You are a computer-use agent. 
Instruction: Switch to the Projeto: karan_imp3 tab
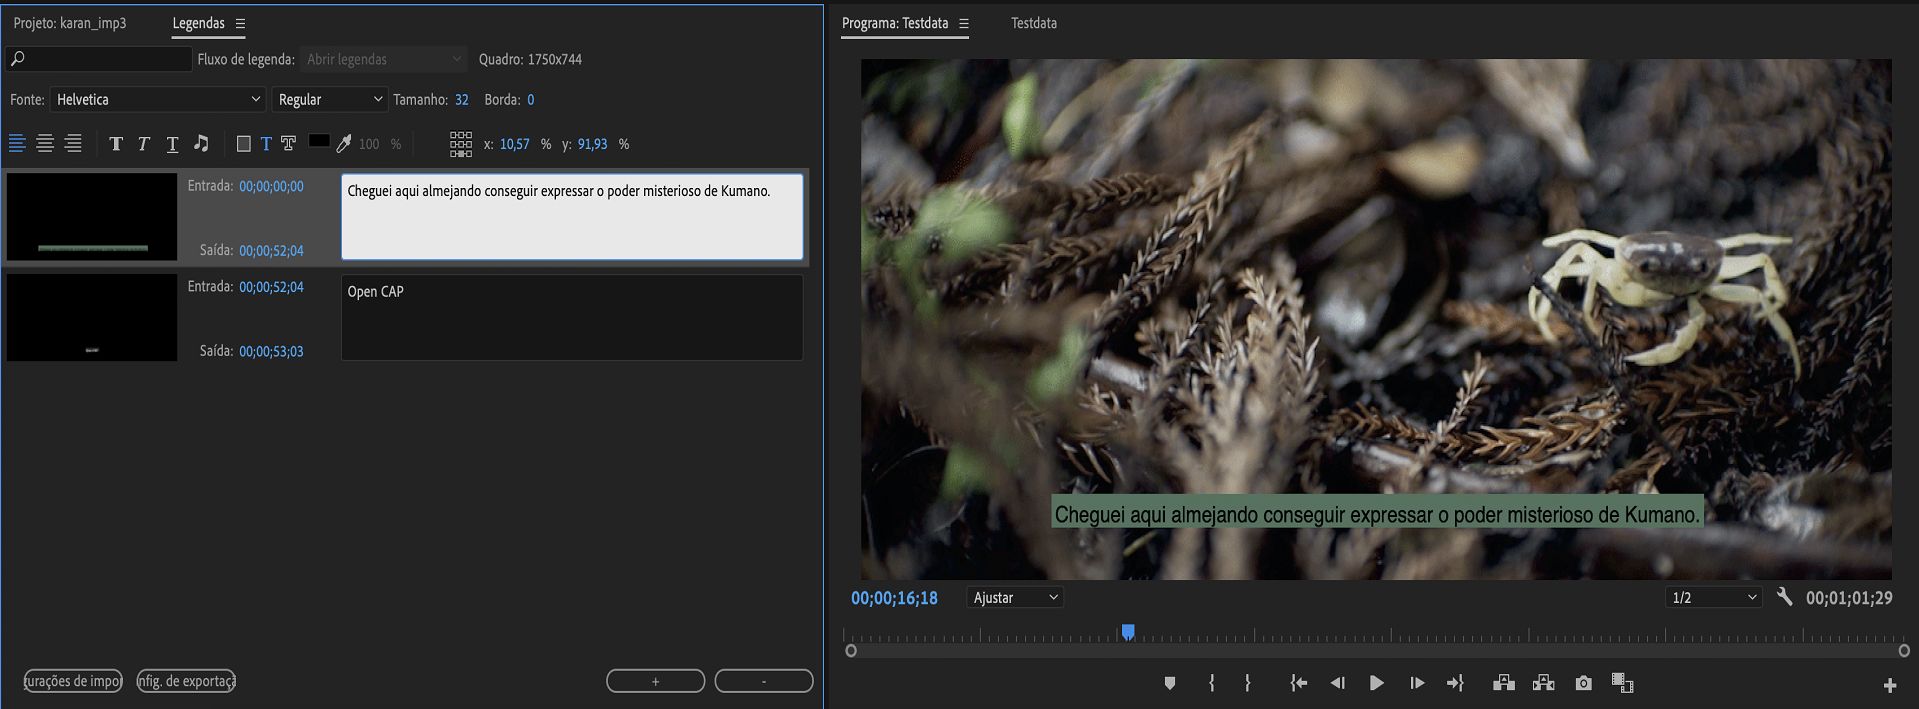click(70, 23)
